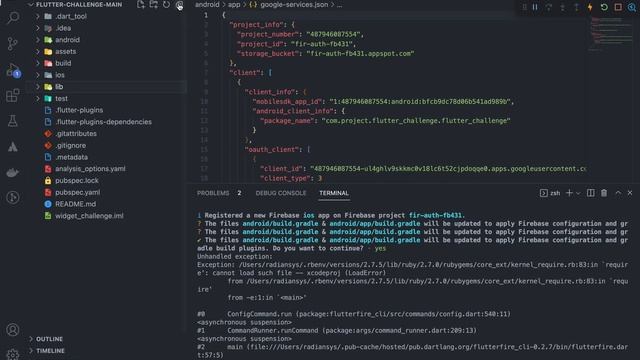This screenshot has width=640, height=360.
Task: Click the Problems count badge 2
Action: [239, 193]
